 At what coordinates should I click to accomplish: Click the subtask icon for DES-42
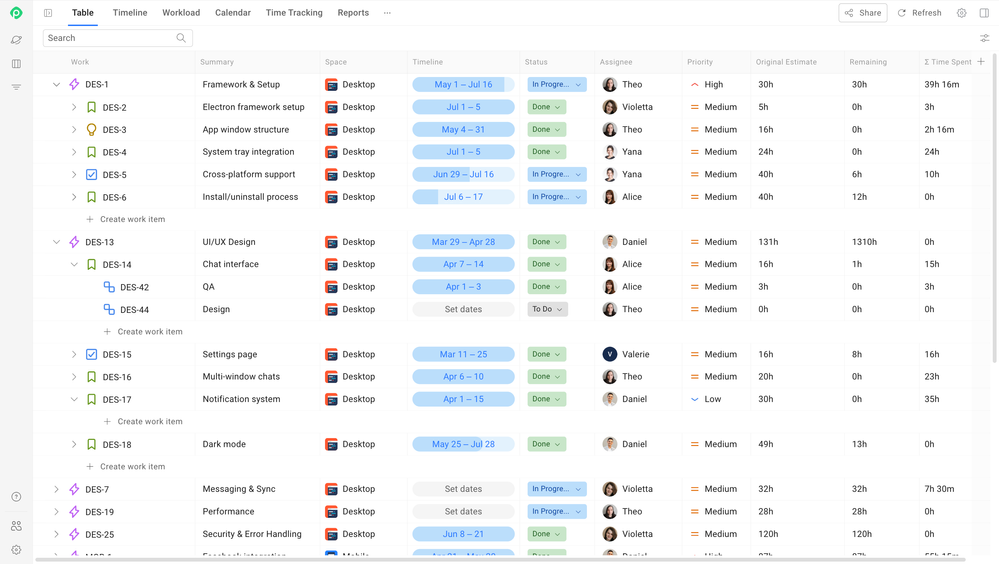[x=109, y=287]
